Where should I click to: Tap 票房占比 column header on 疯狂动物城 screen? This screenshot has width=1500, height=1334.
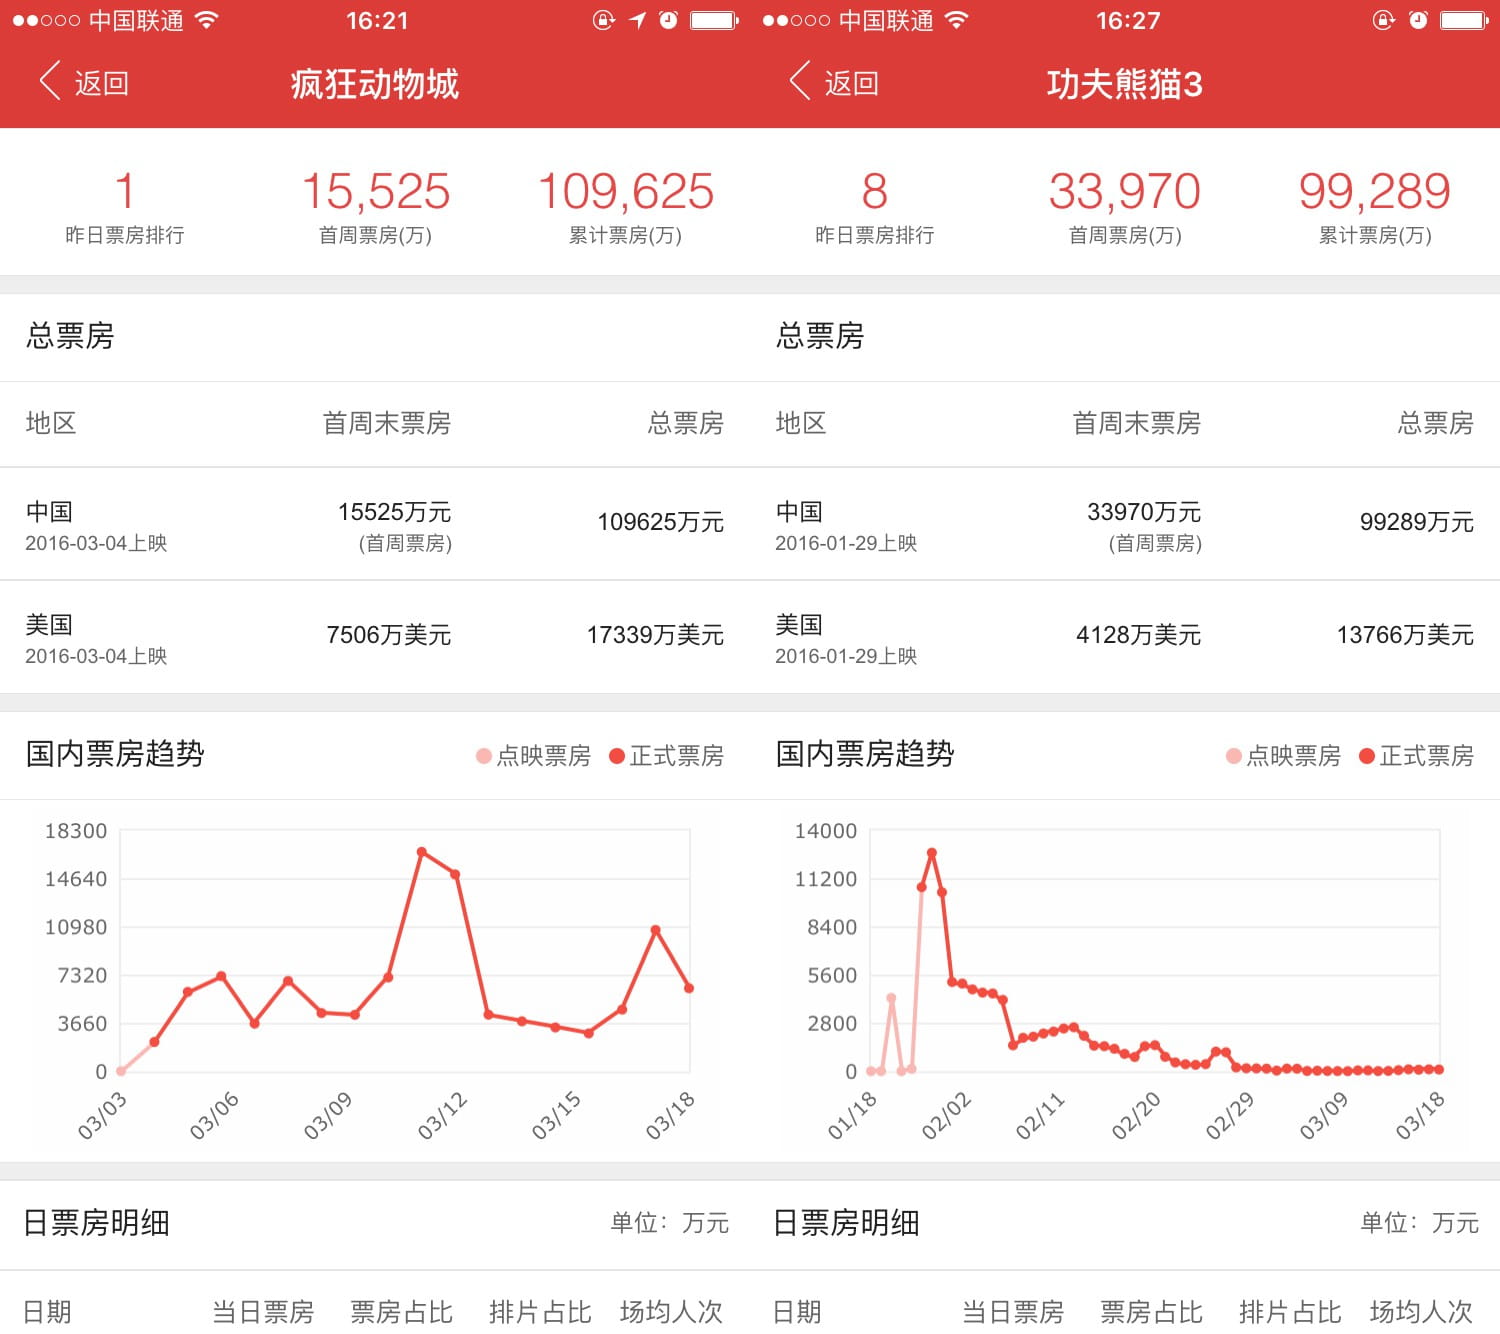tap(401, 1312)
